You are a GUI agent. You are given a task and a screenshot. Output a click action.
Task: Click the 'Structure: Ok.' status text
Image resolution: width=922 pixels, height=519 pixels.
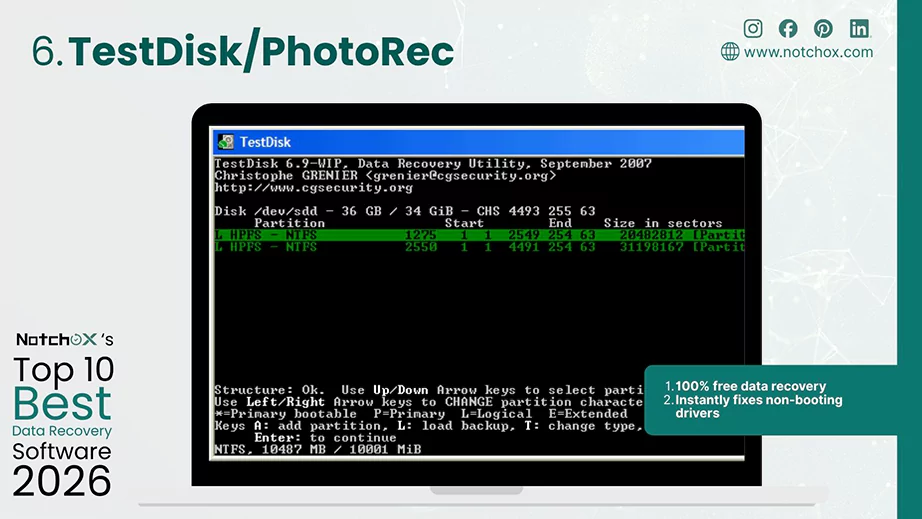point(269,390)
